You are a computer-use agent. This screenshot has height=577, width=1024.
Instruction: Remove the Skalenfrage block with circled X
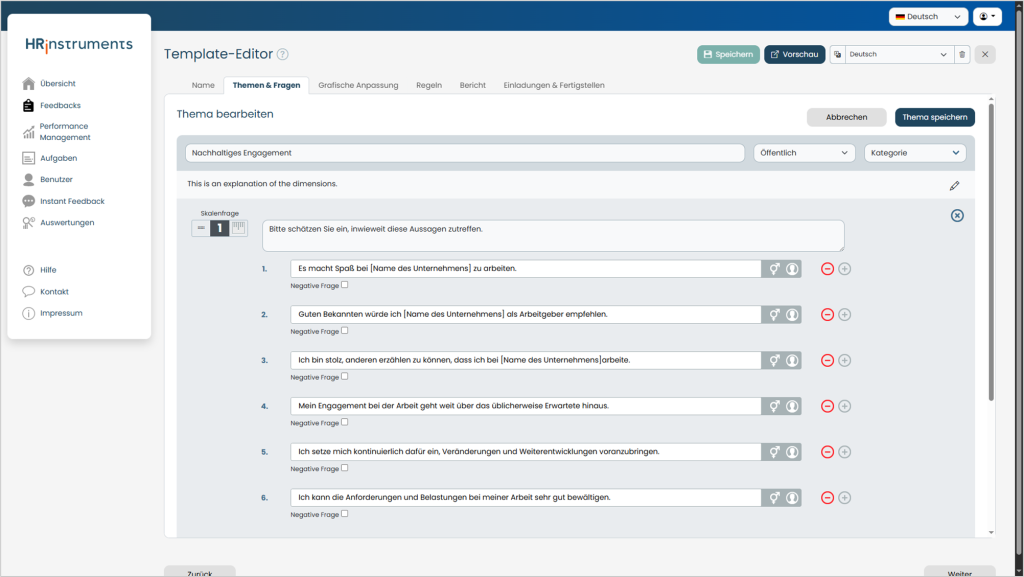pos(957,215)
